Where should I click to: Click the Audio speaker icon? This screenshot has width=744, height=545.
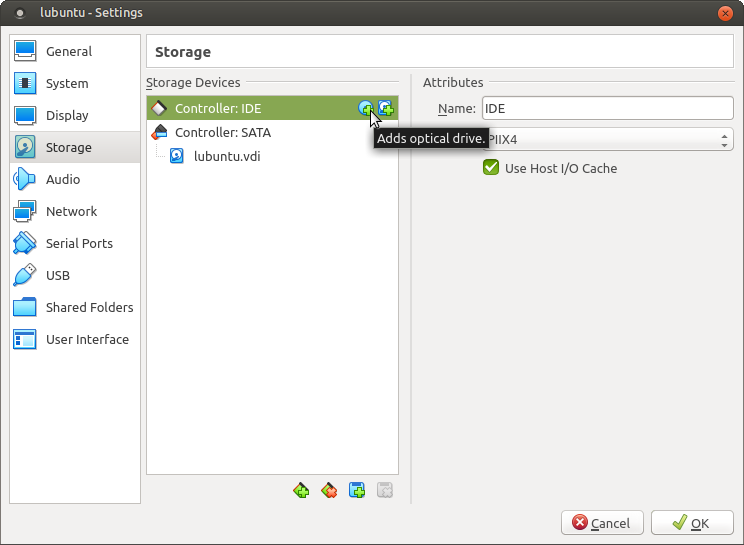click(x=25, y=179)
